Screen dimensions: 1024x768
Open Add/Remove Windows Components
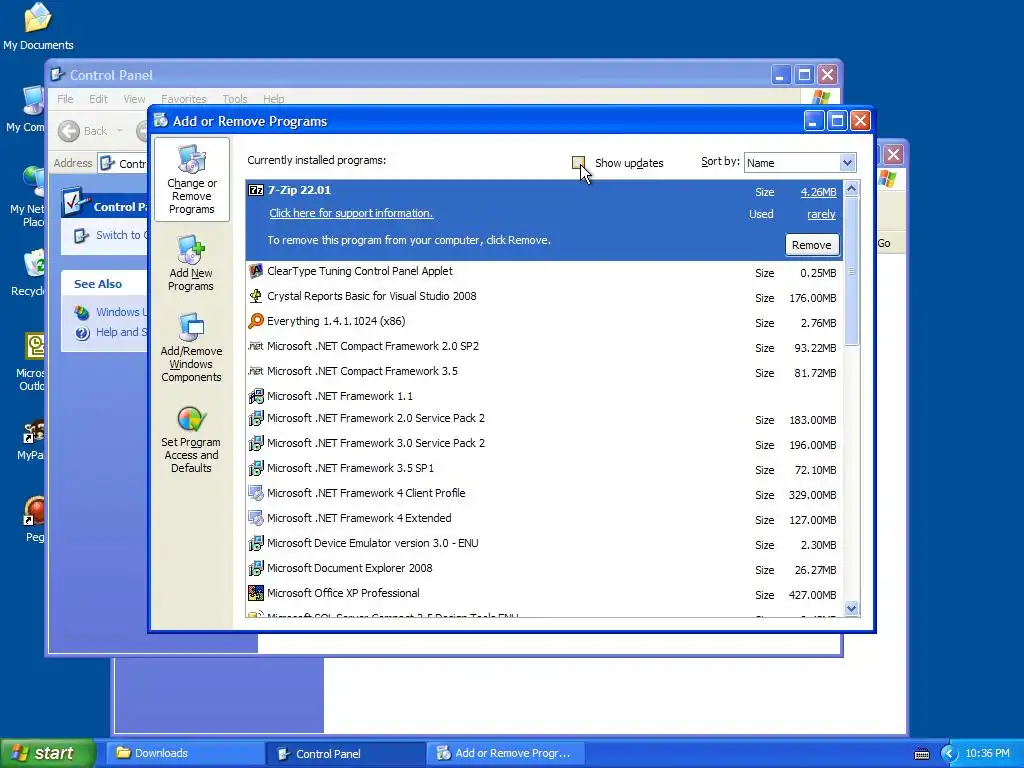click(x=191, y=347)
